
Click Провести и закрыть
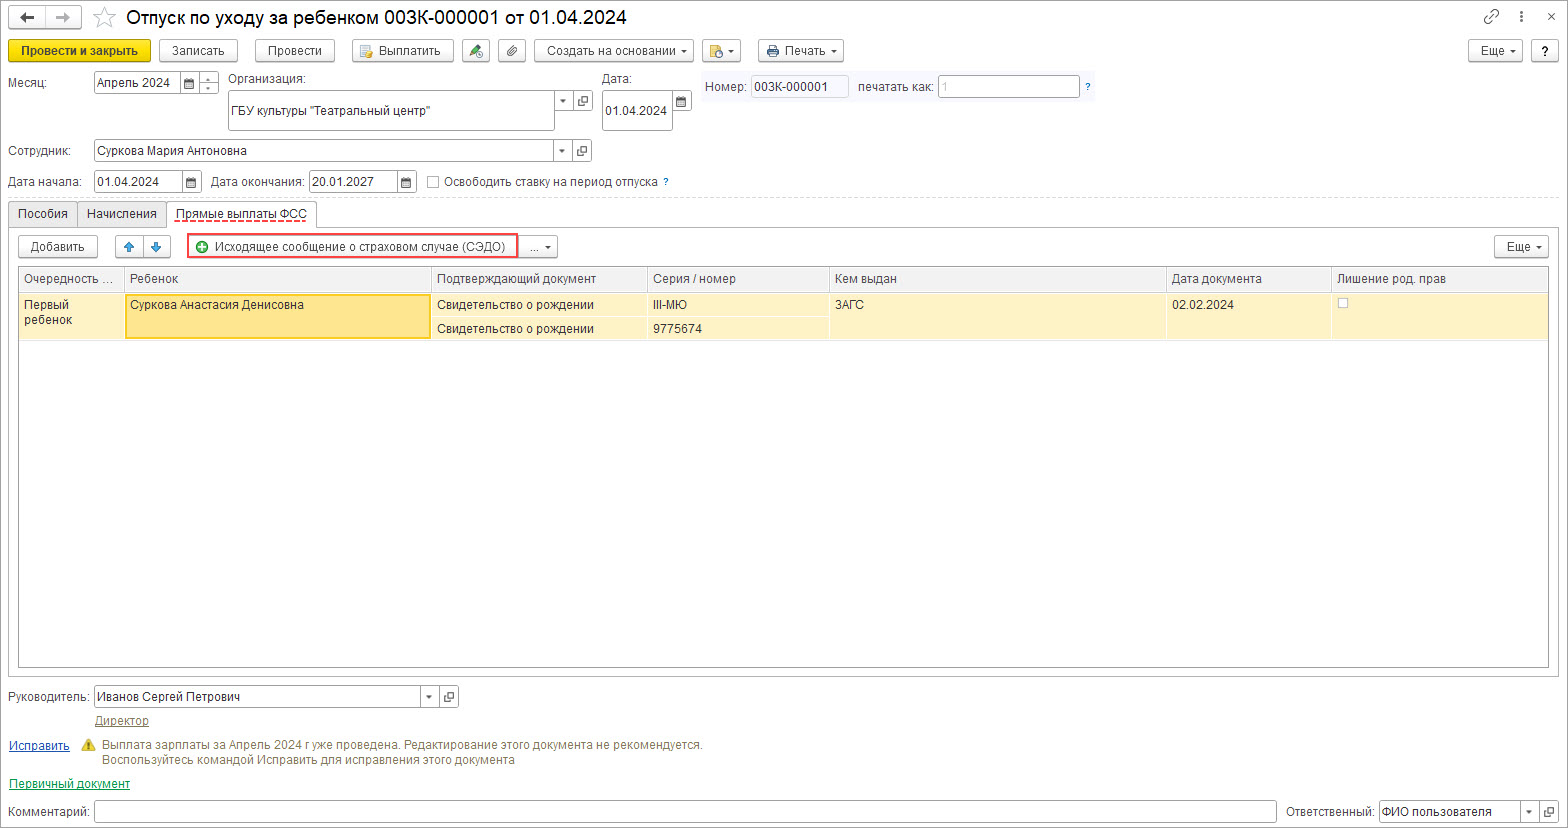79,51
